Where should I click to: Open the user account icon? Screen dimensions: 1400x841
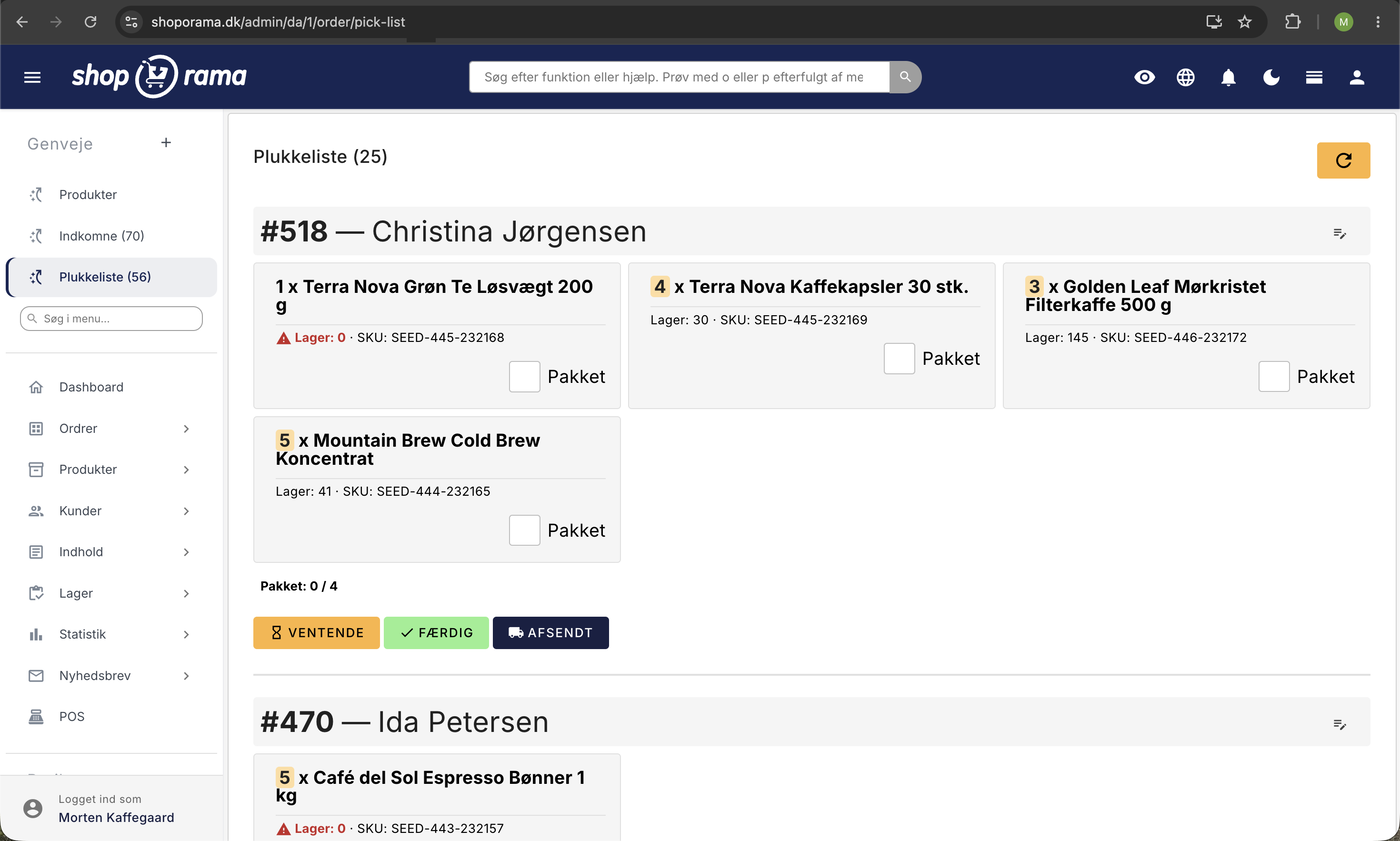click(x=1357, y=77)
